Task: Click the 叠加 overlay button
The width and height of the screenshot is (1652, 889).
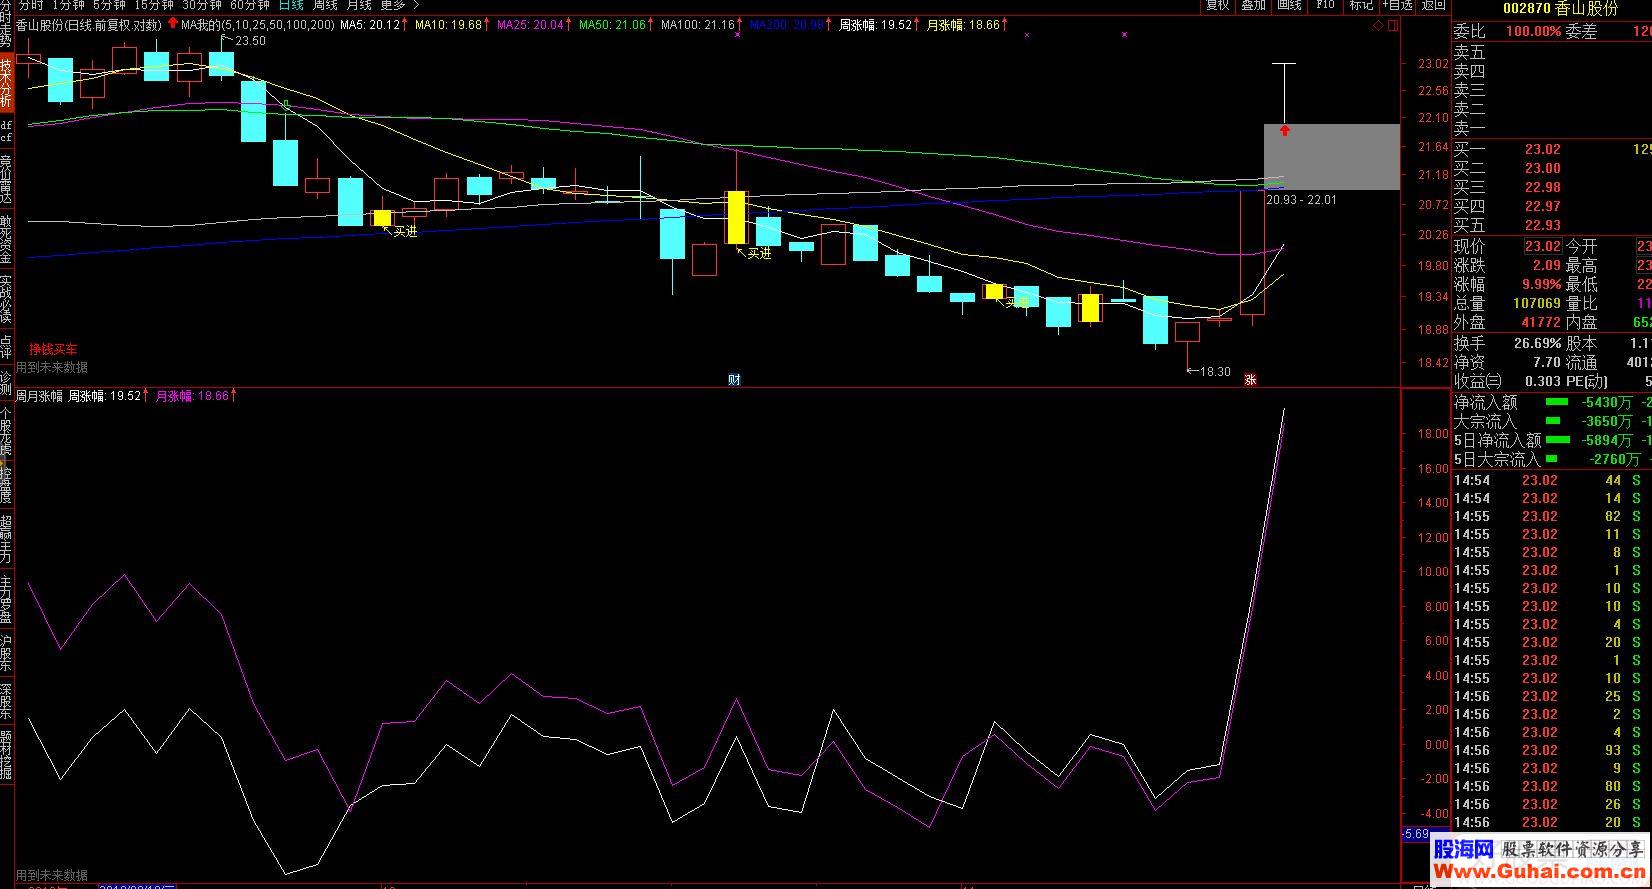Action: pyautogui.click(x=1253, y=6)
